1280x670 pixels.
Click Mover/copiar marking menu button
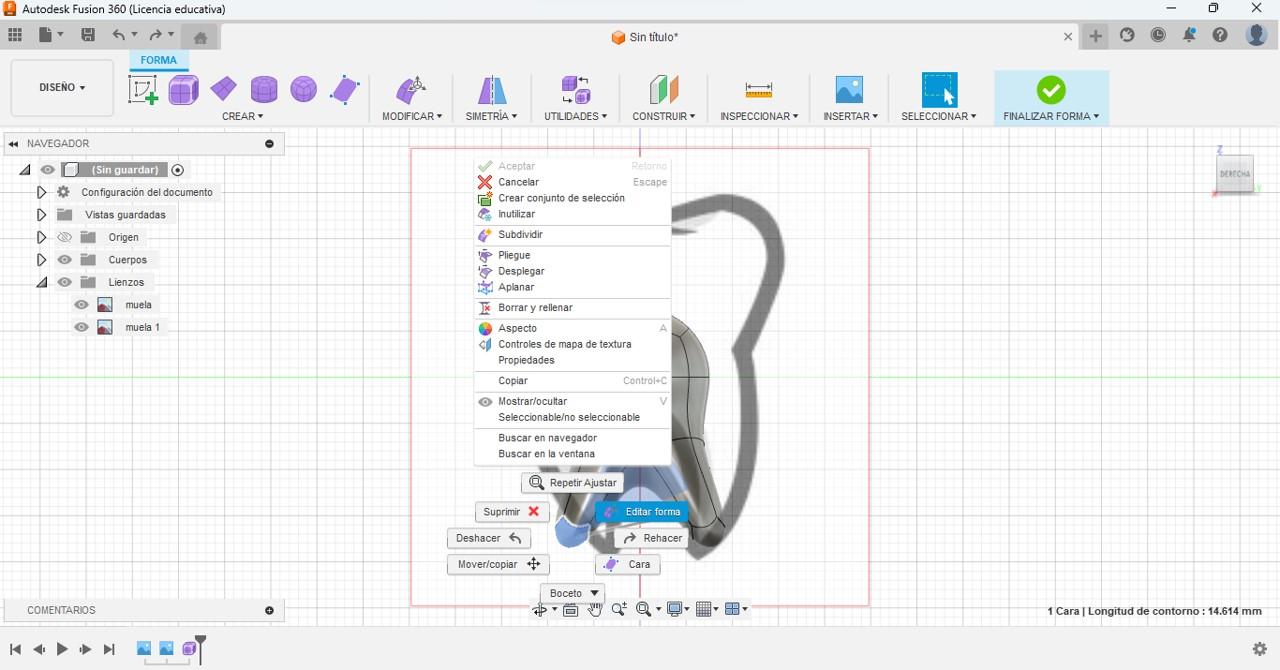[x=498, y=565]
